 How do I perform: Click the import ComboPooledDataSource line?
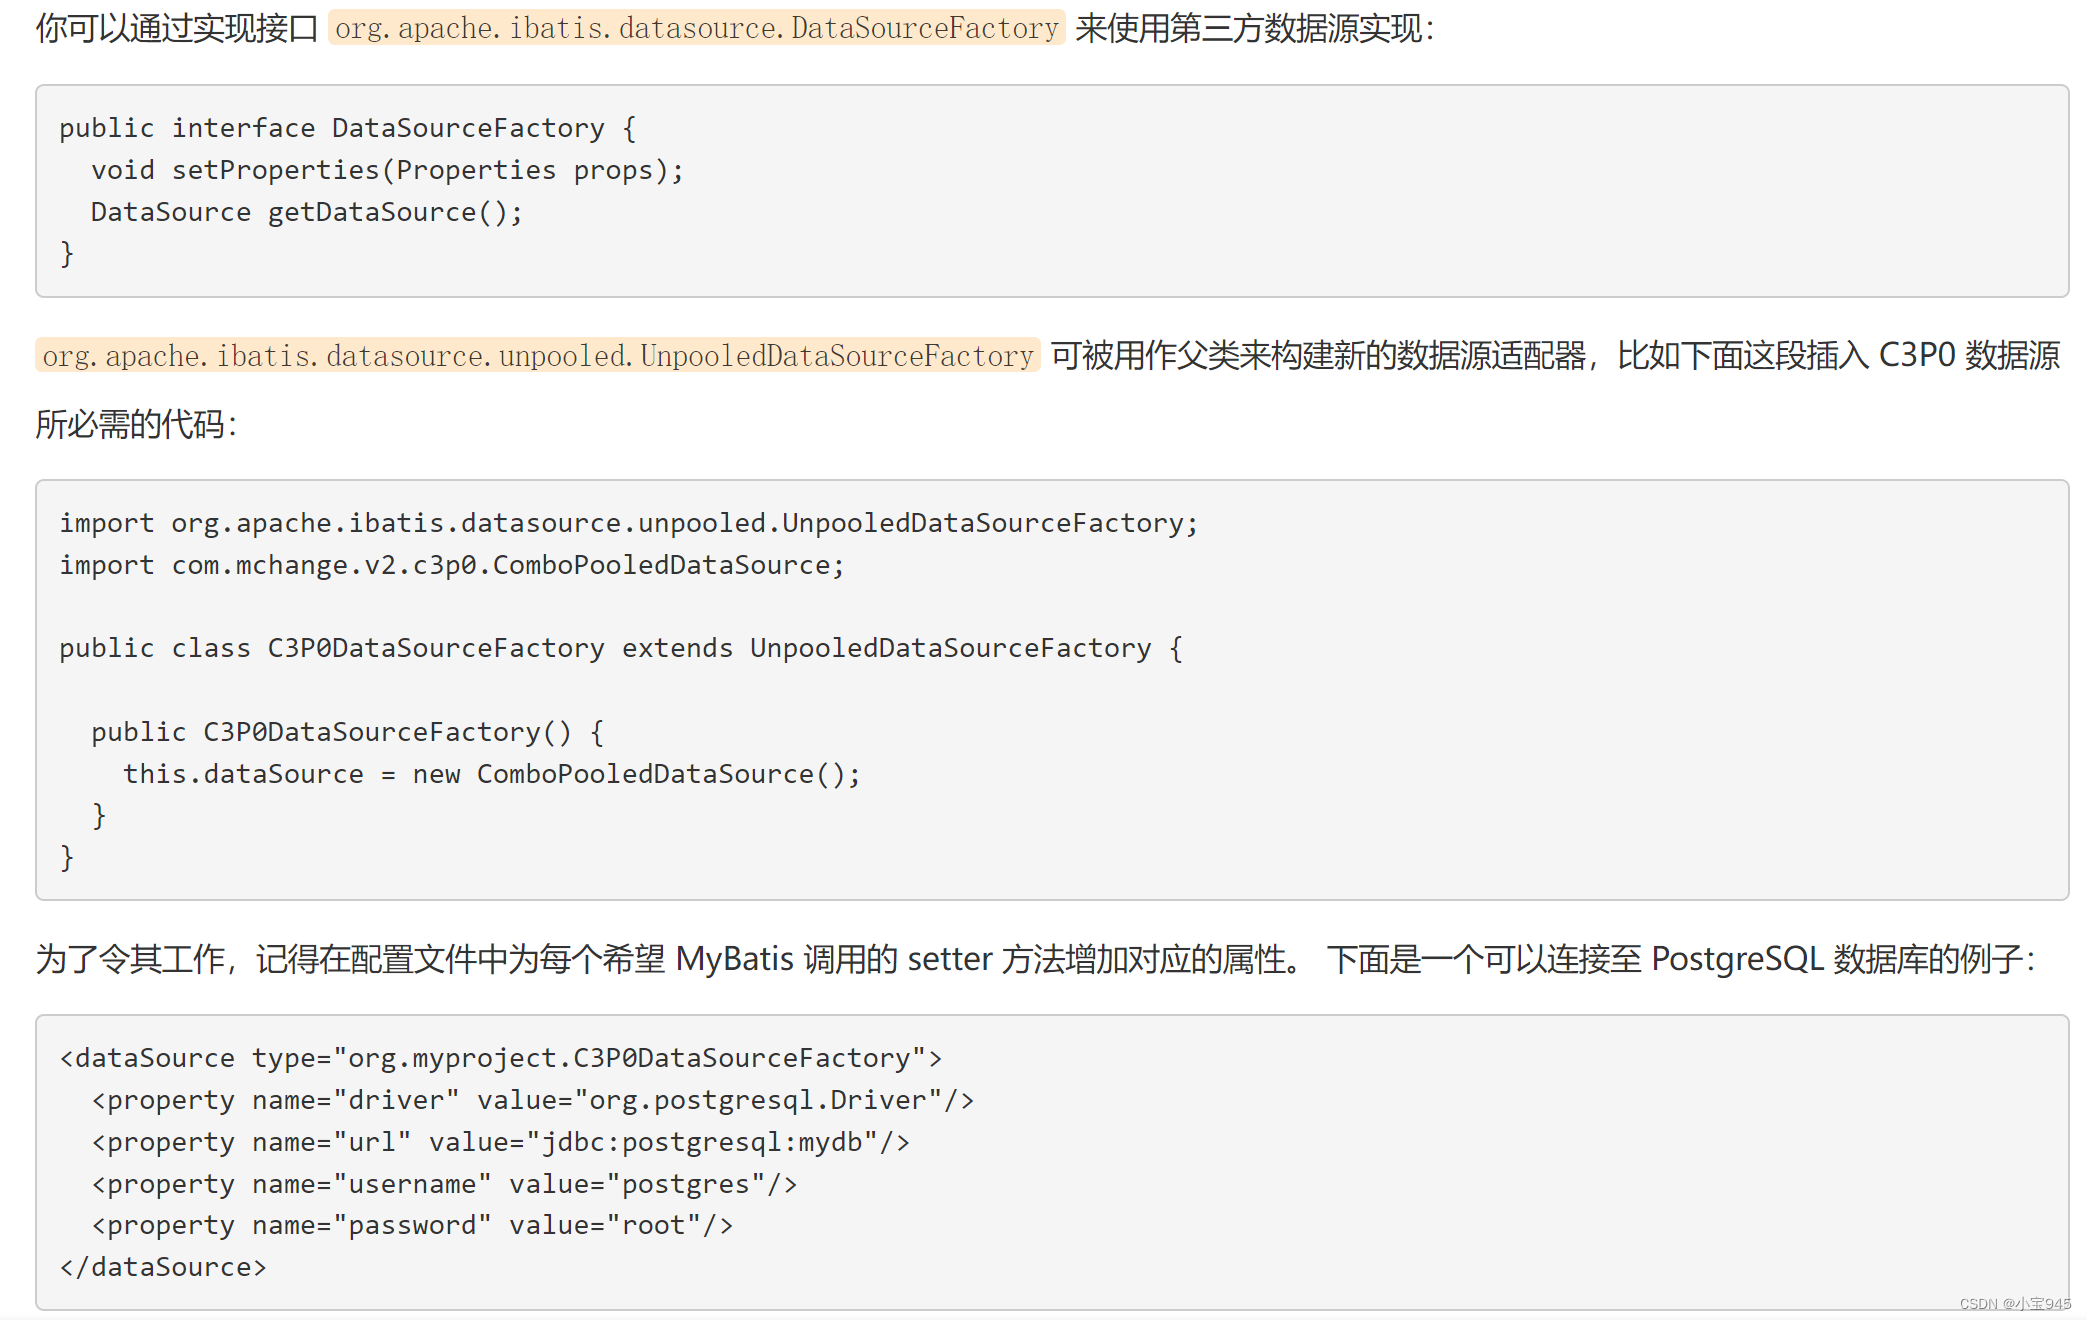tap(452, 565)
